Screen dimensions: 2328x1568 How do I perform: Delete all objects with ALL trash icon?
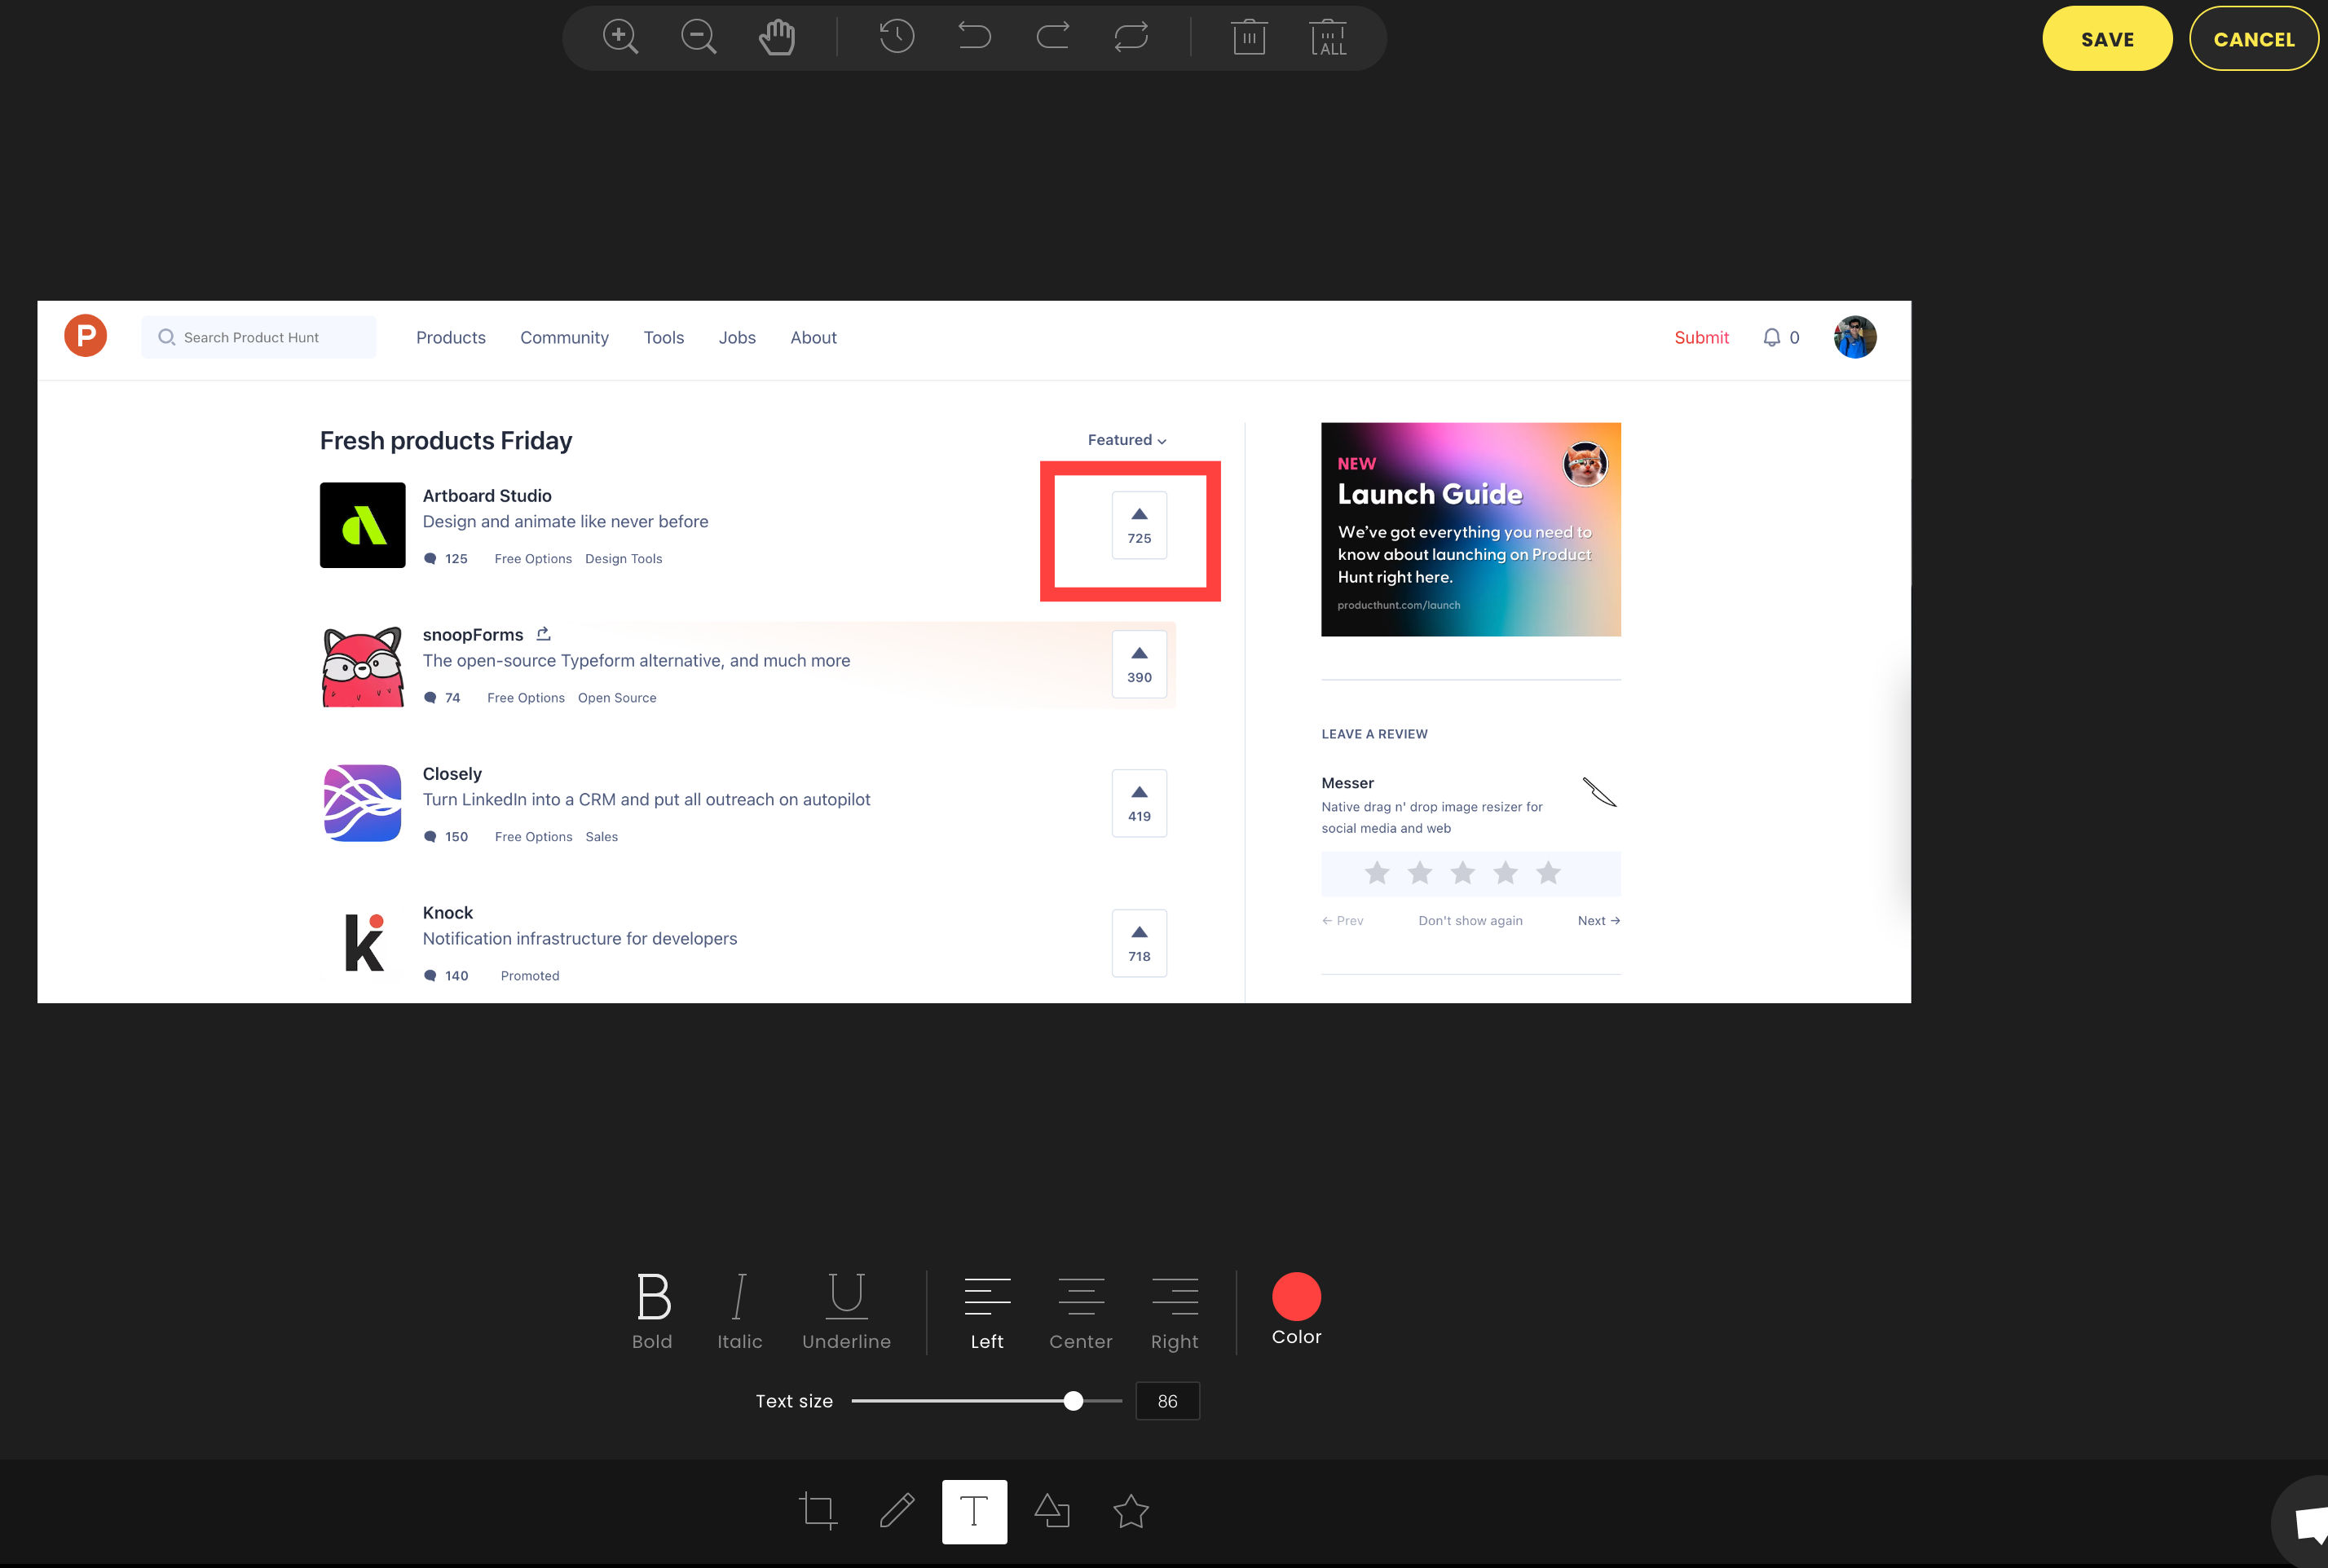coord(1328,37)
